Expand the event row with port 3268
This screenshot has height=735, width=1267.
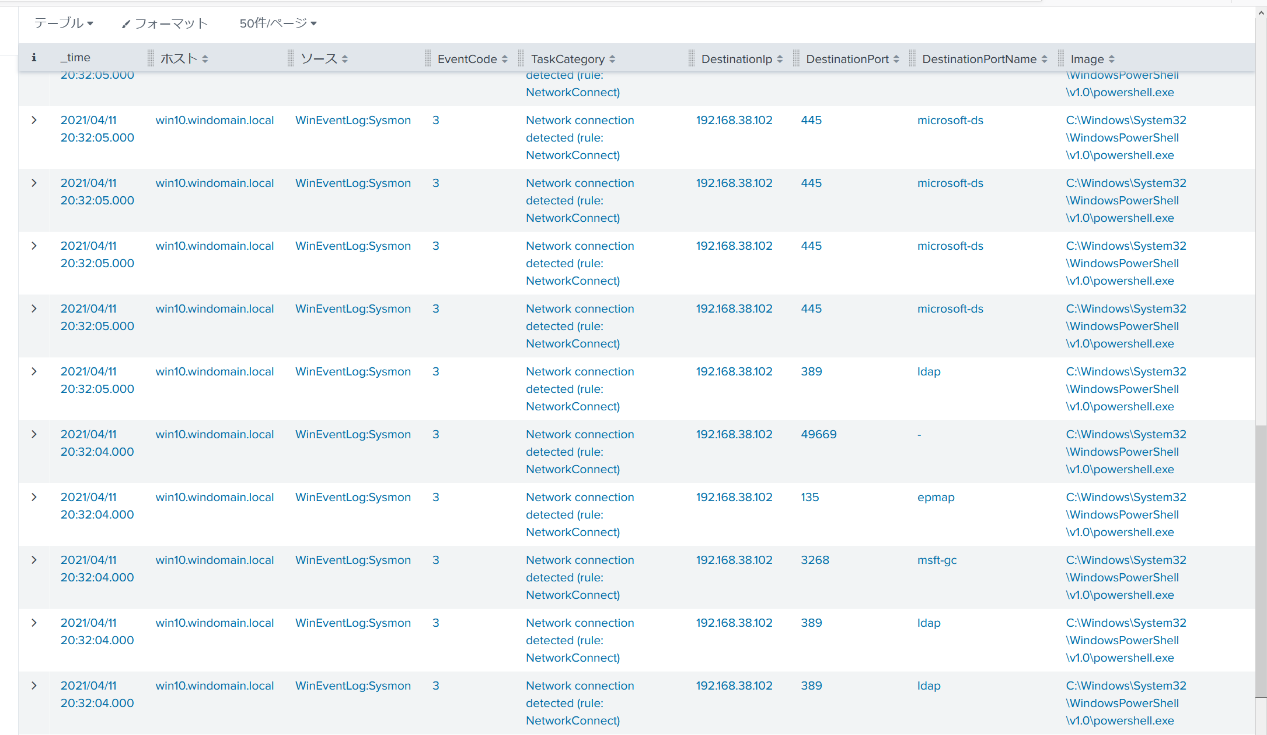[x=34, y=560]
